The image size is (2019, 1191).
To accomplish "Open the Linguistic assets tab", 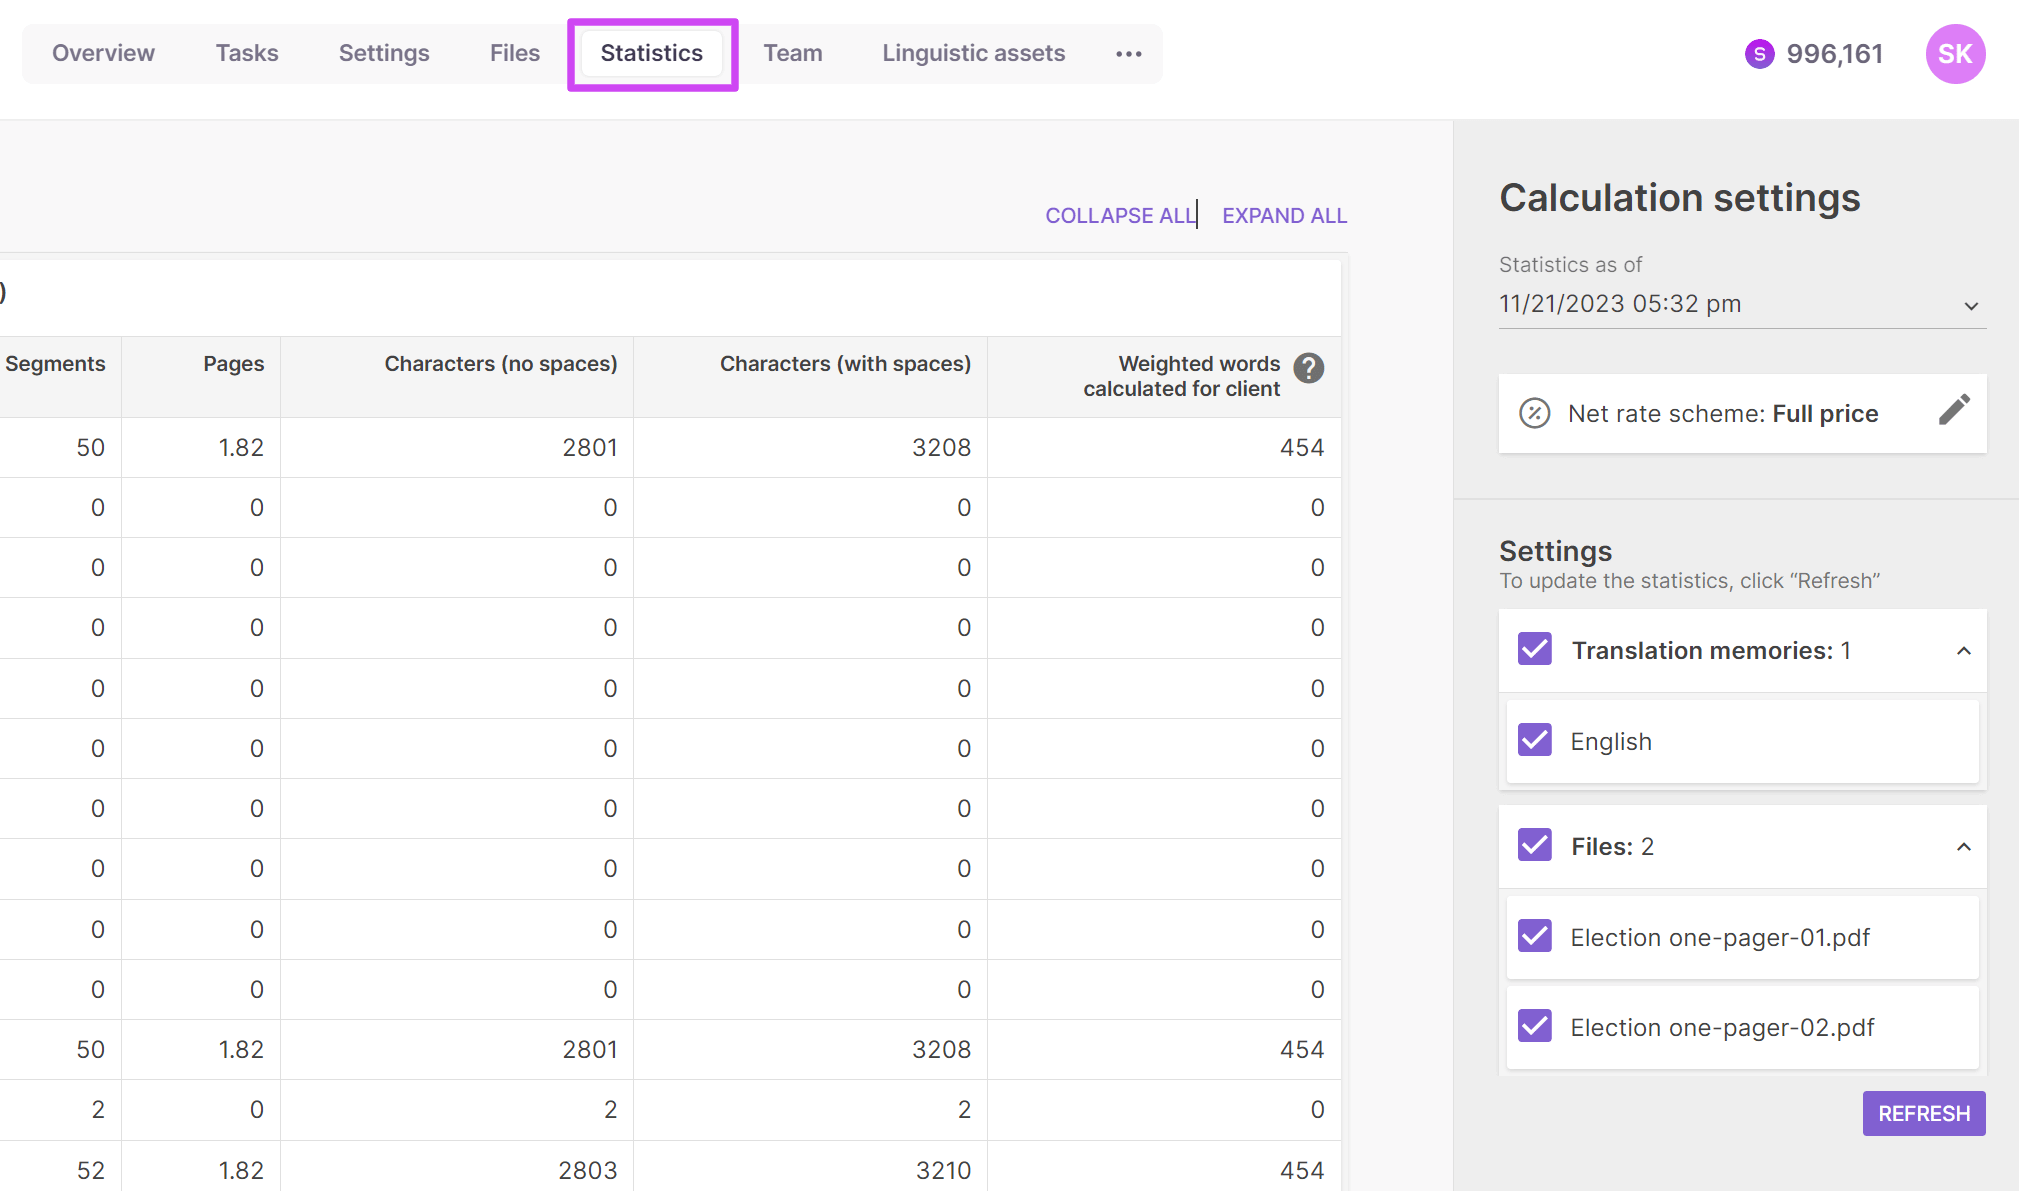I will [974, 53].
